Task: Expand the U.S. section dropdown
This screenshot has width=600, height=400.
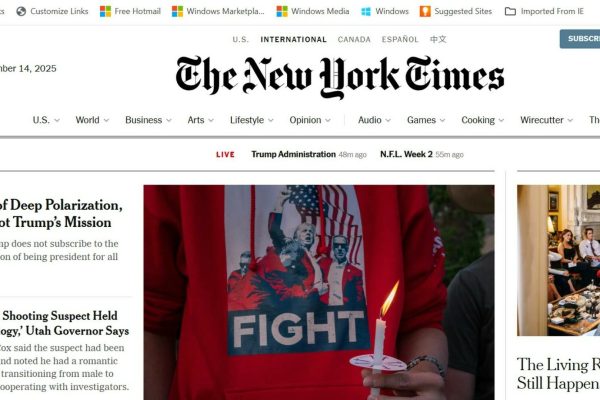Action: [x=57, y=120]
